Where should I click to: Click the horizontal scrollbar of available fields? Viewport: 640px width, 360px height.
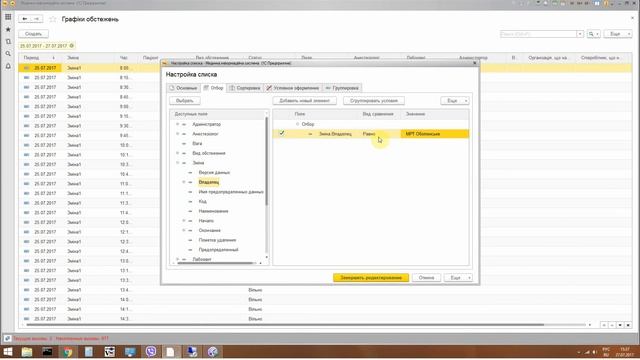pyautogui.click(x=215, y=263)
